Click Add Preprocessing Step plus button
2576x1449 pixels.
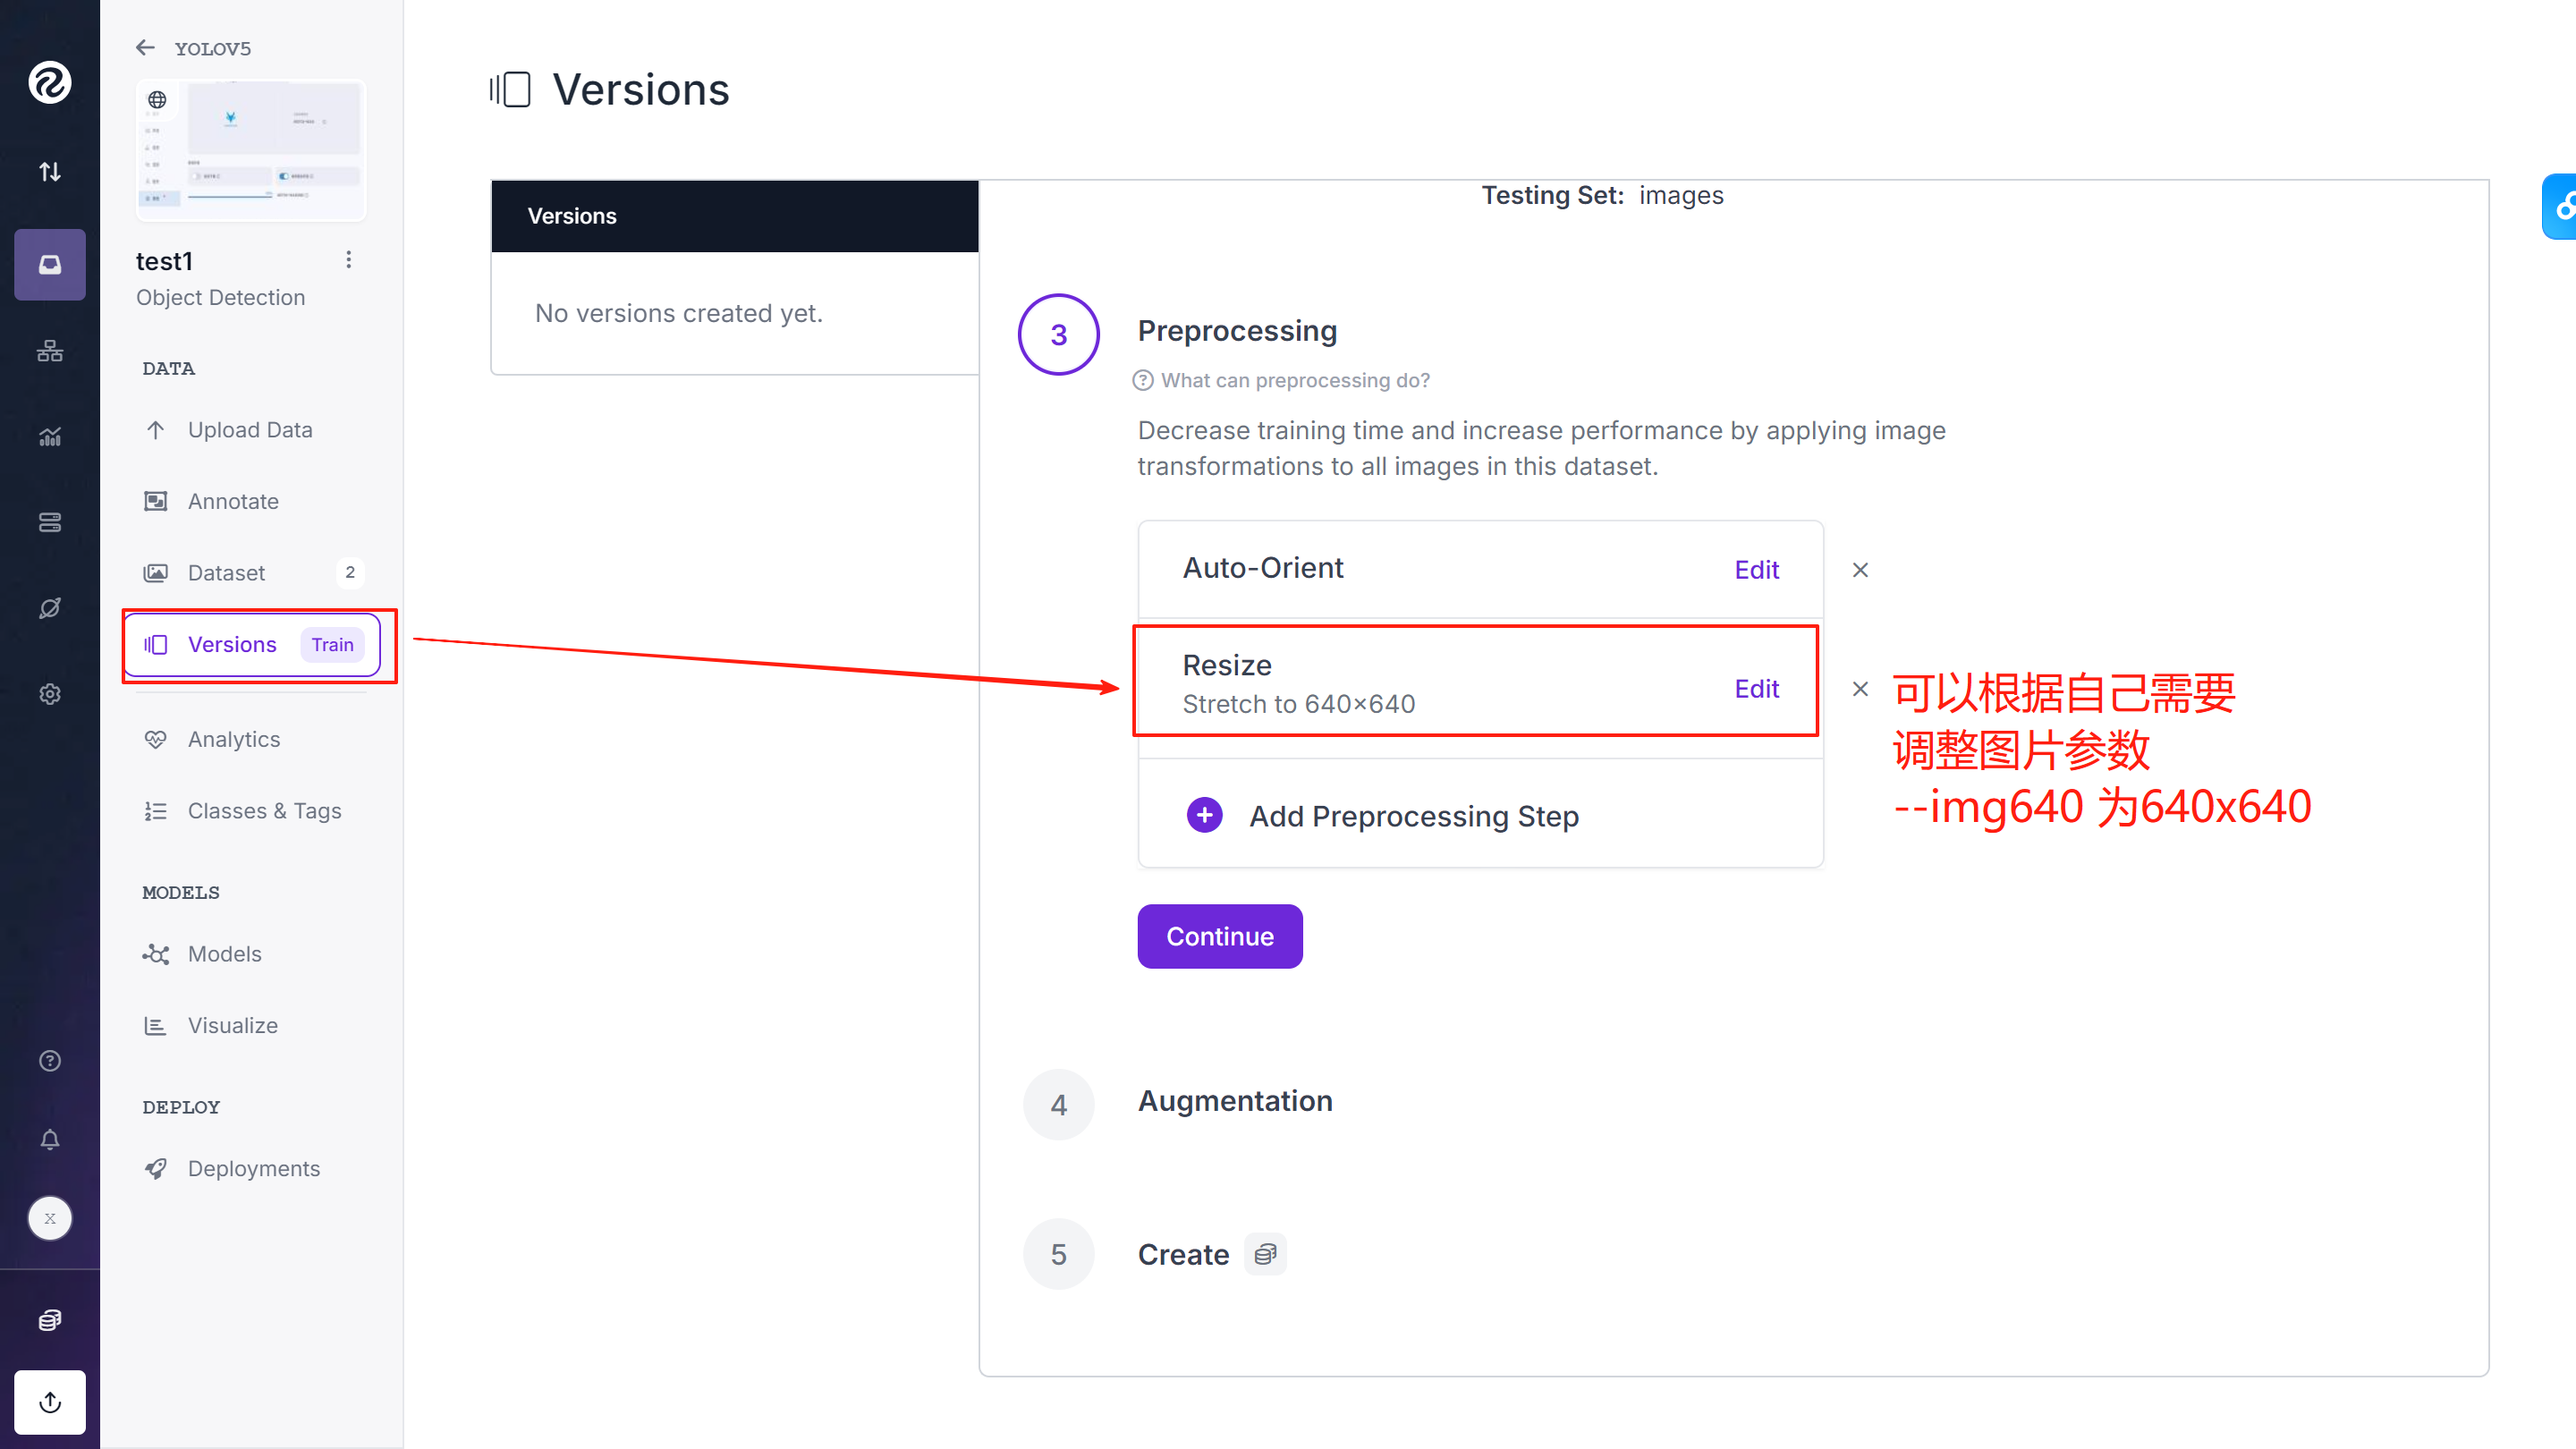click(x=1204, y=816)
